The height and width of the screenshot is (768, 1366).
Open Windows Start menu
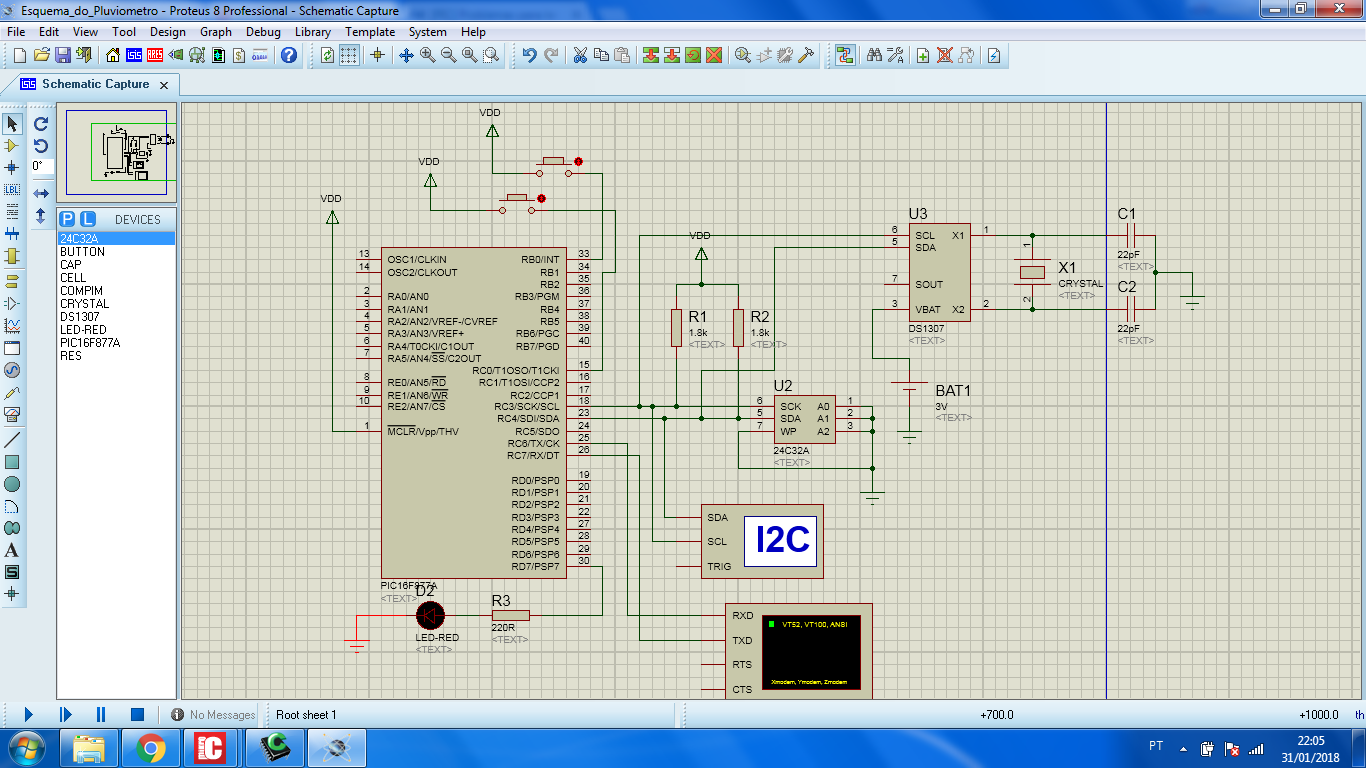click(x=27, y=747)
